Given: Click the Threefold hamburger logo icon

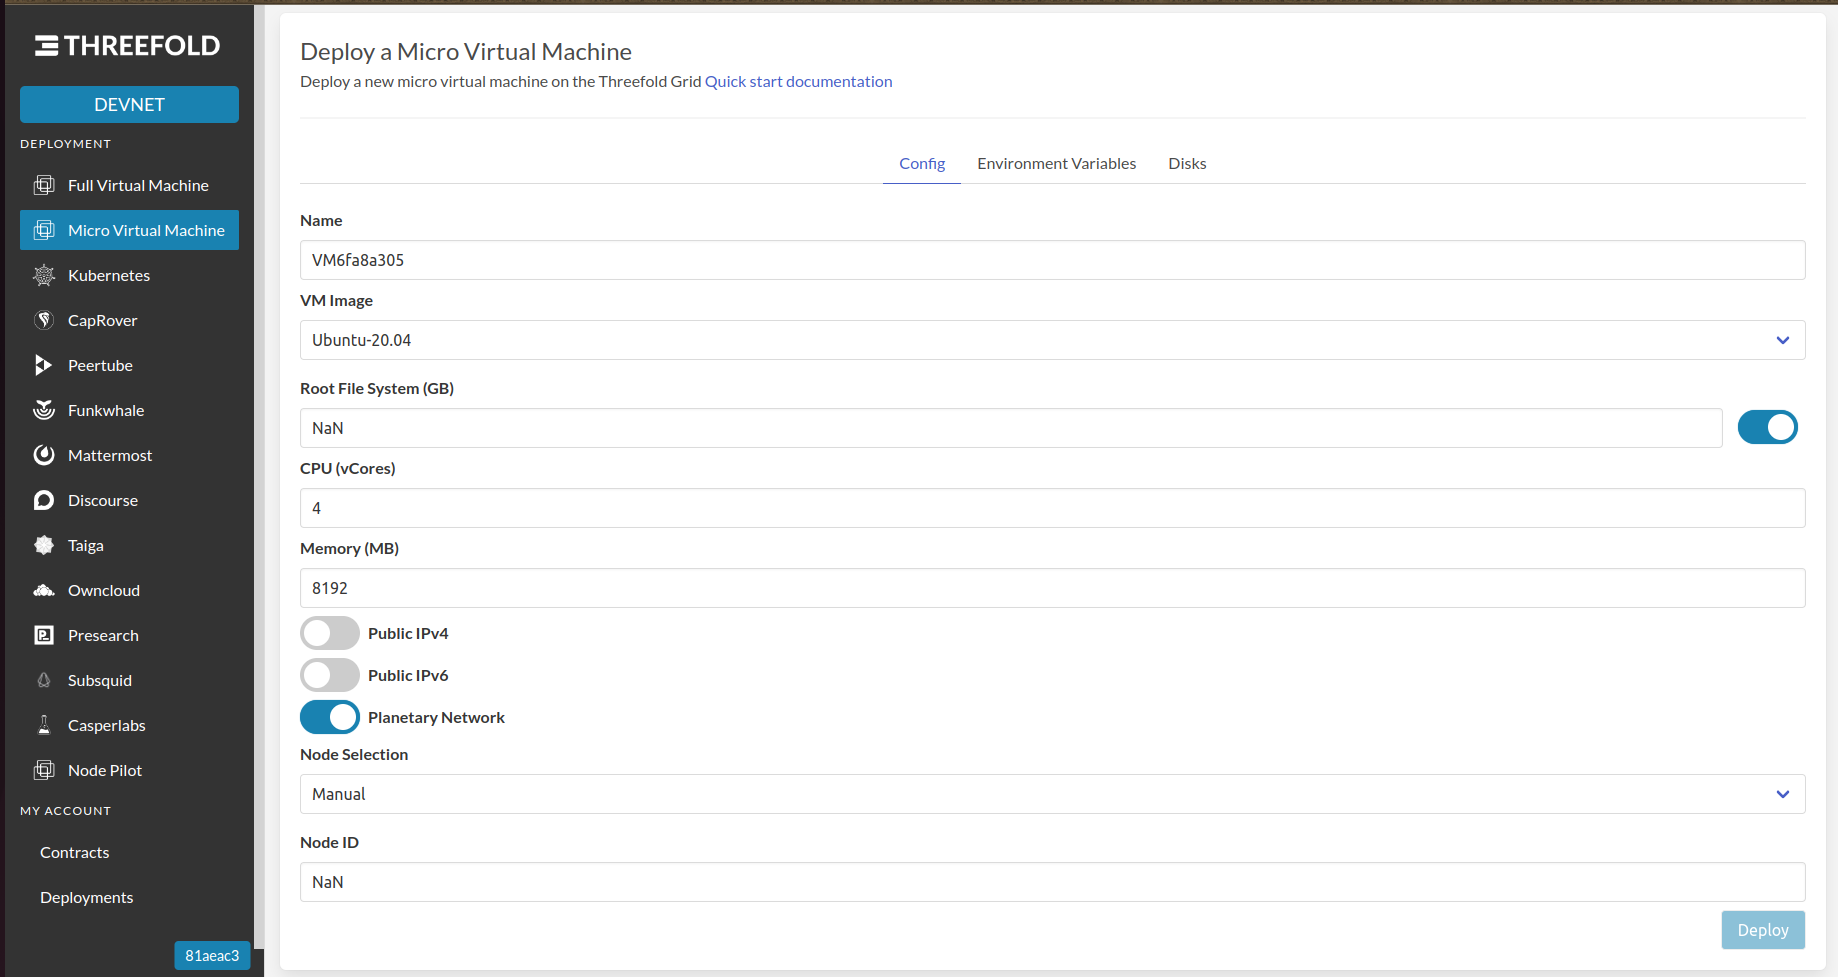Looking at the screenshot, I should point(47,45).
